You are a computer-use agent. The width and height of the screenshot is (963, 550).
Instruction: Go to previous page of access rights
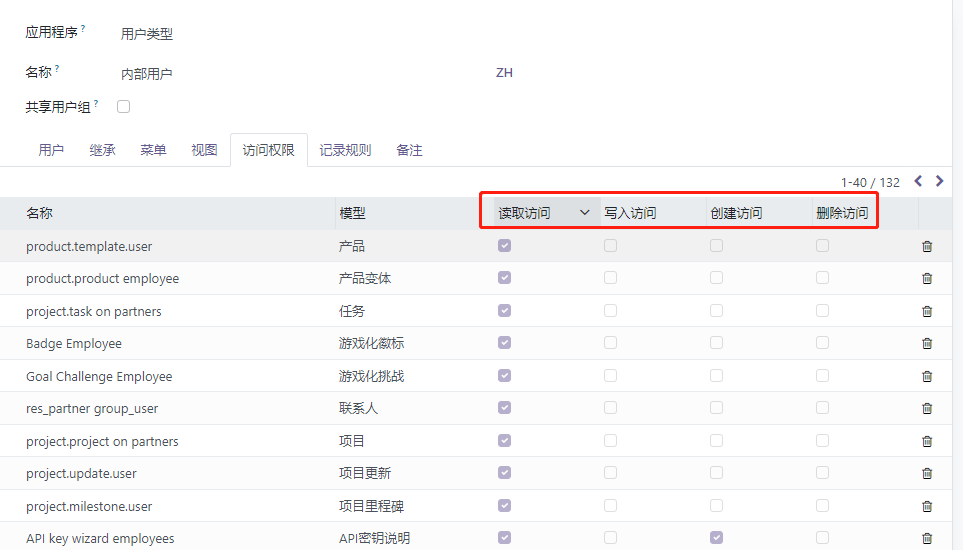coord(918,181)
